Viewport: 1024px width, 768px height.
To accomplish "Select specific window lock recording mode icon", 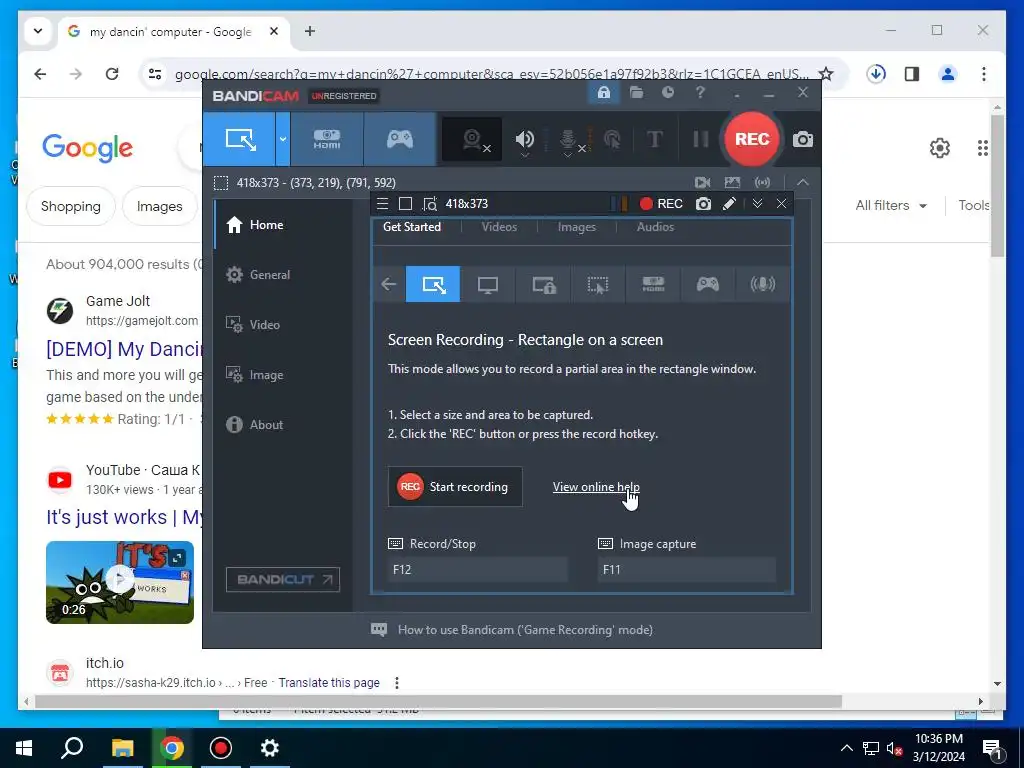I will [x=543, y=284].
